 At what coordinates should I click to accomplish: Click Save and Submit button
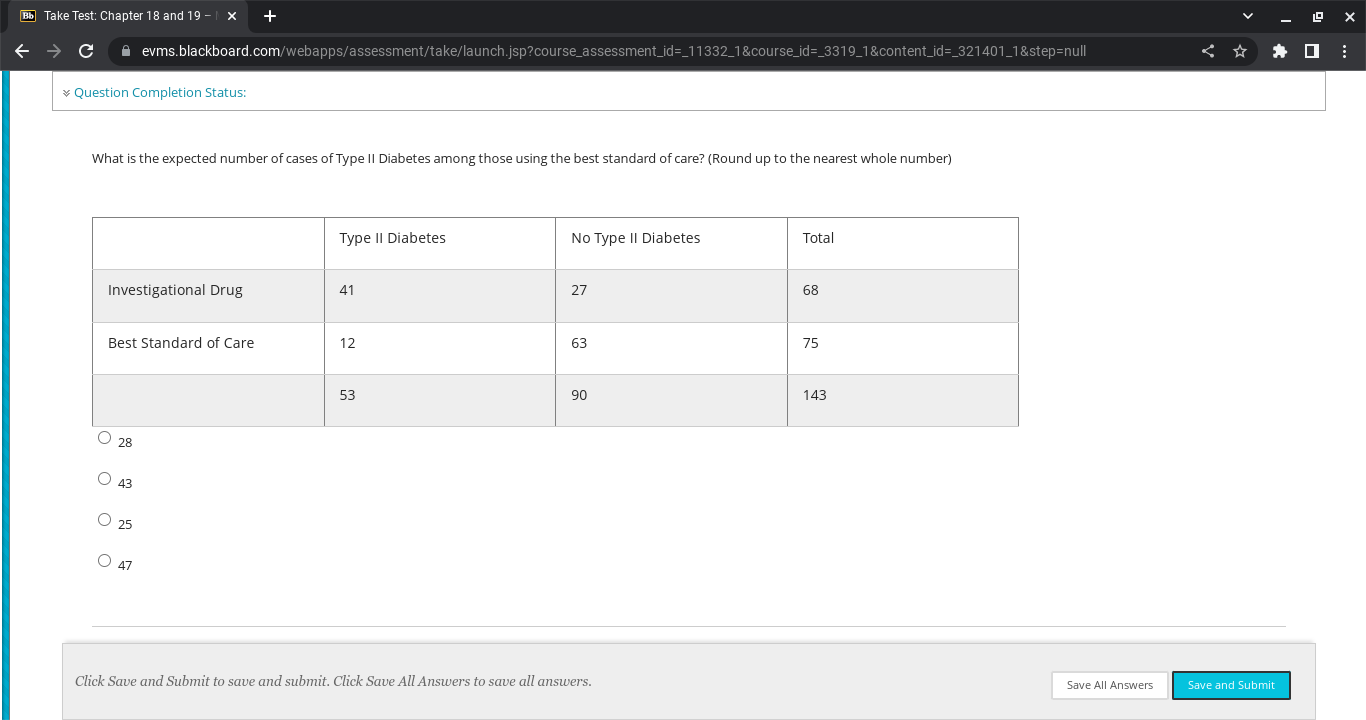[1231, 685]
